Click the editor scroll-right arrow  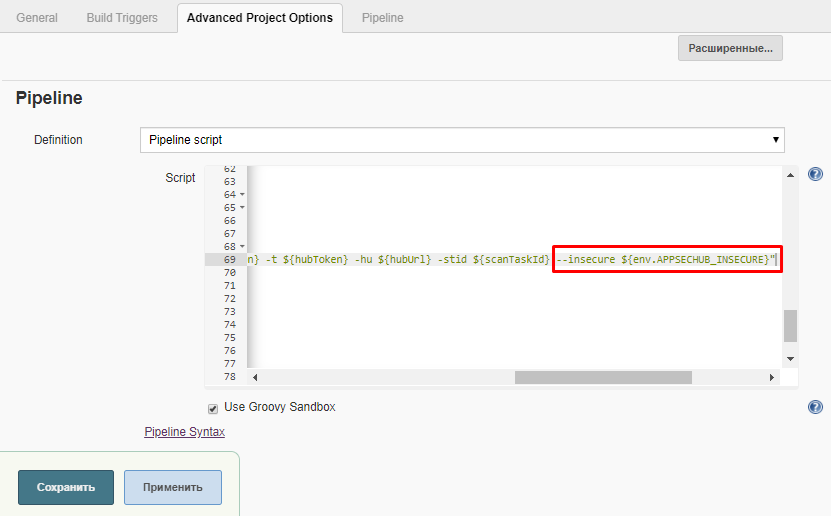[771, 378]
